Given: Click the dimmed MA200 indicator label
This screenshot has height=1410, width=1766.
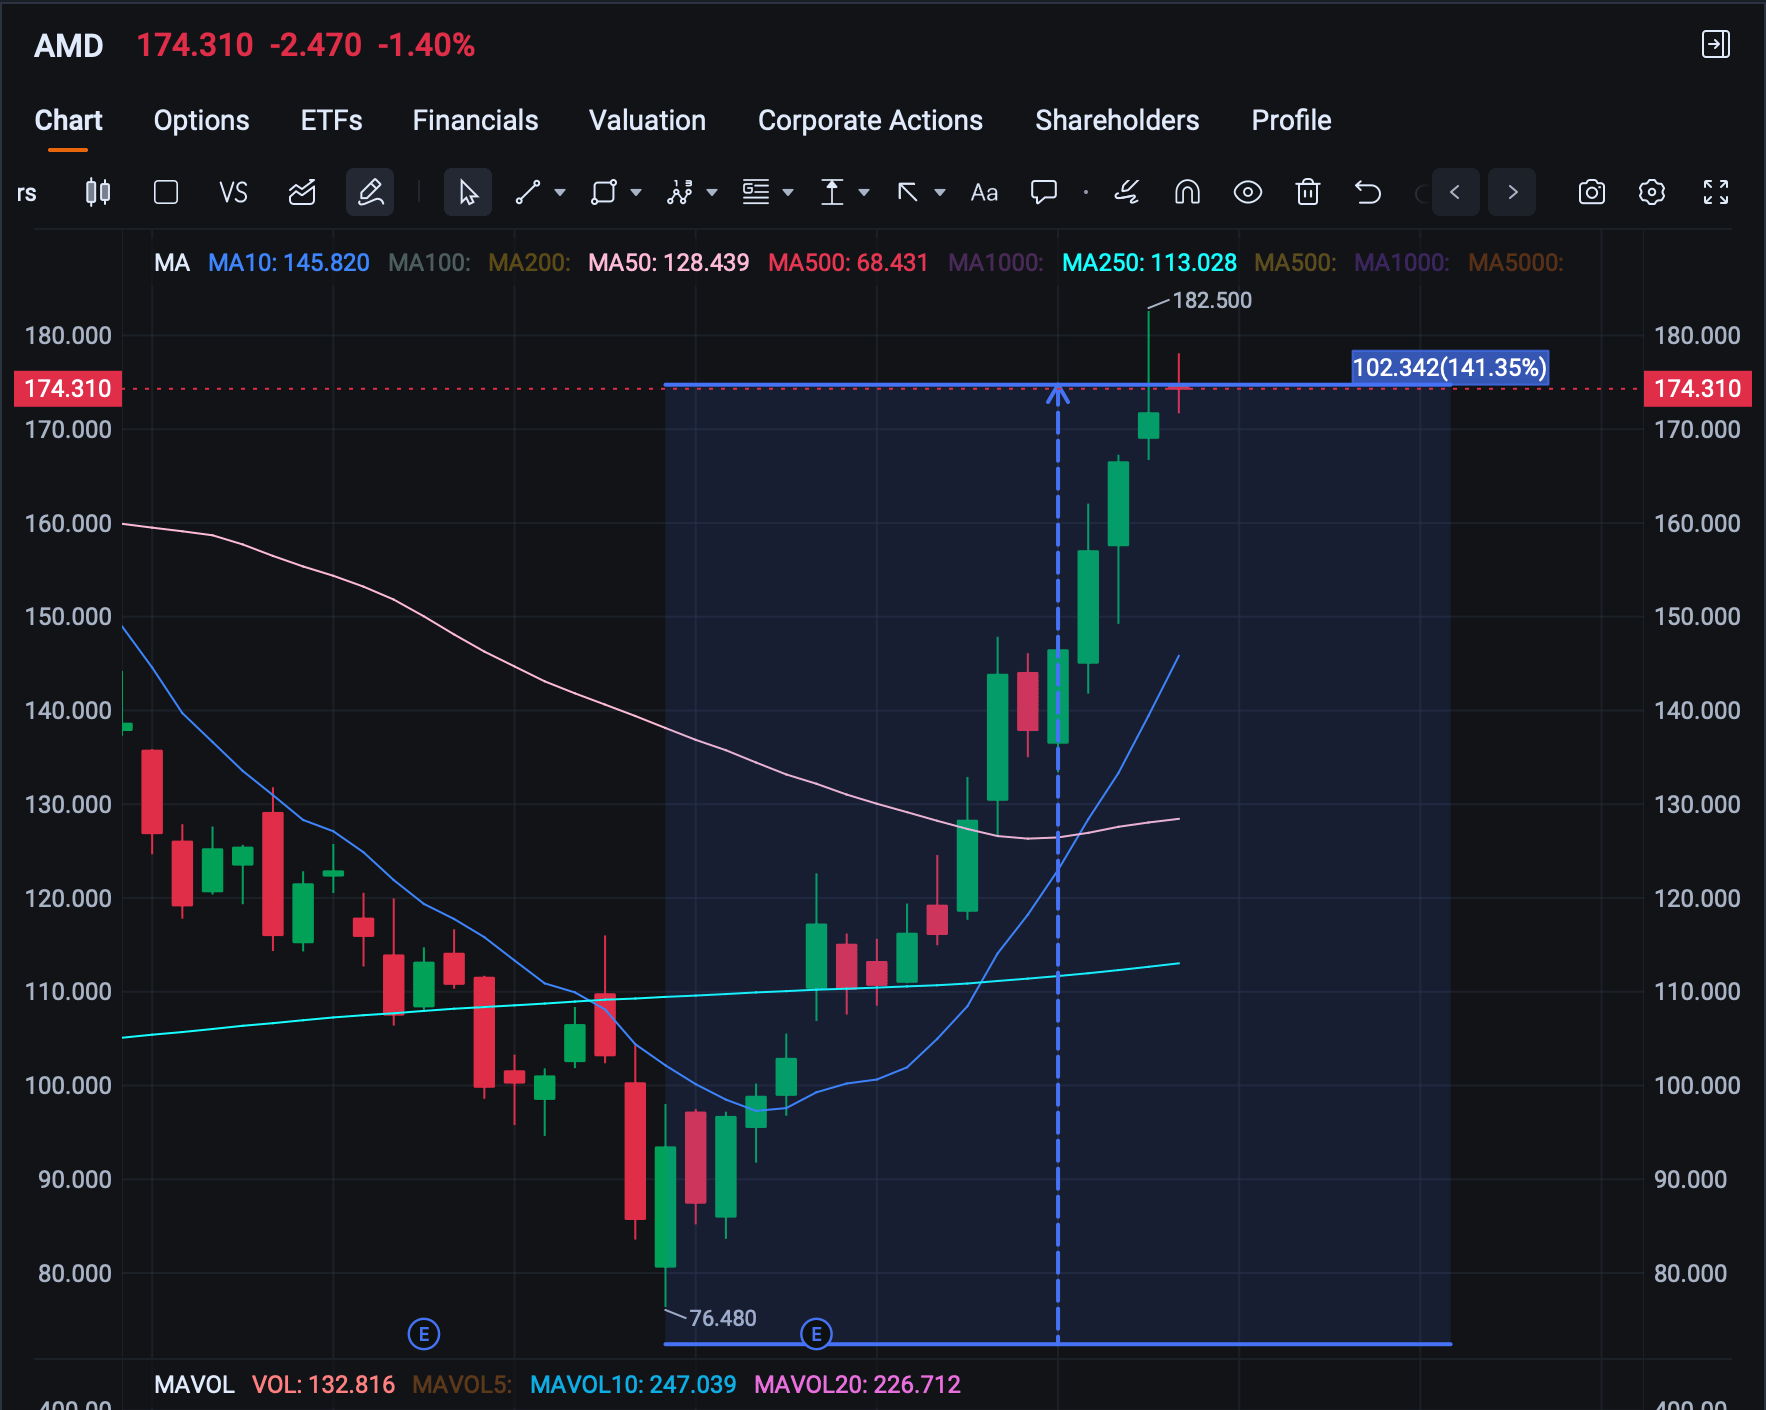Looking at the screenshot, I should pos(529,263).
